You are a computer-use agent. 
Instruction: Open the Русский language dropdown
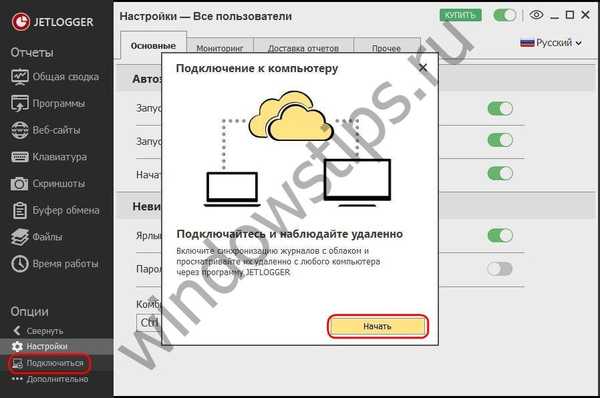pos(551,43)
